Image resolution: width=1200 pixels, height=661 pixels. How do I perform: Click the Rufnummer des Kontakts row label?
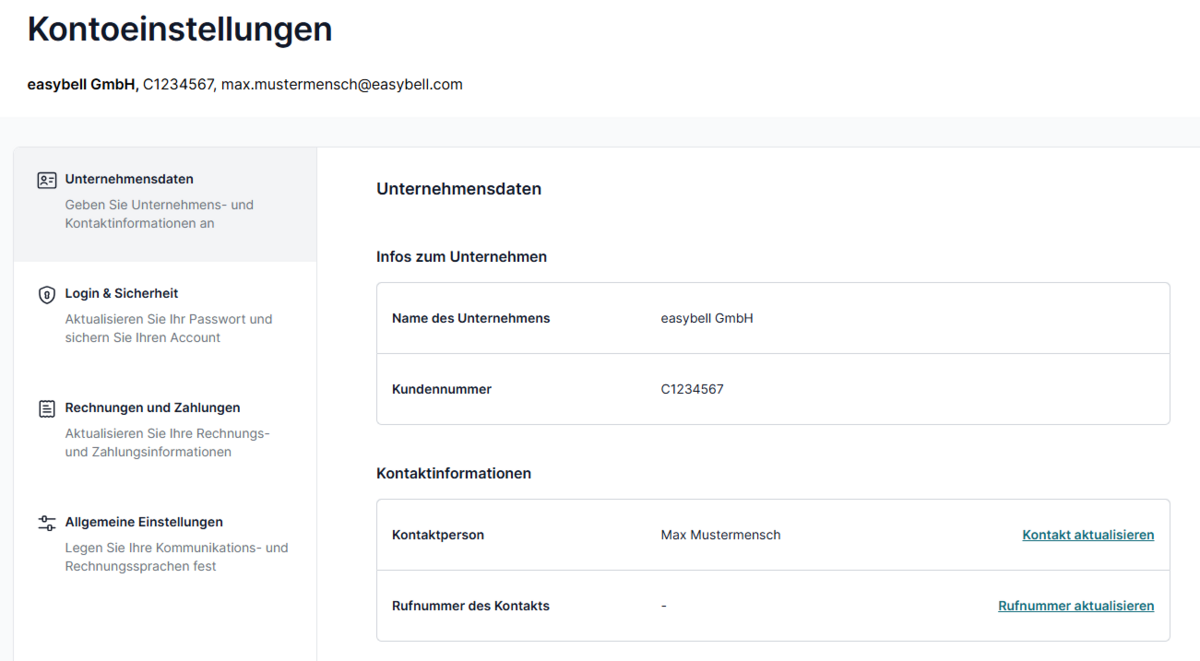click(470, 606)
